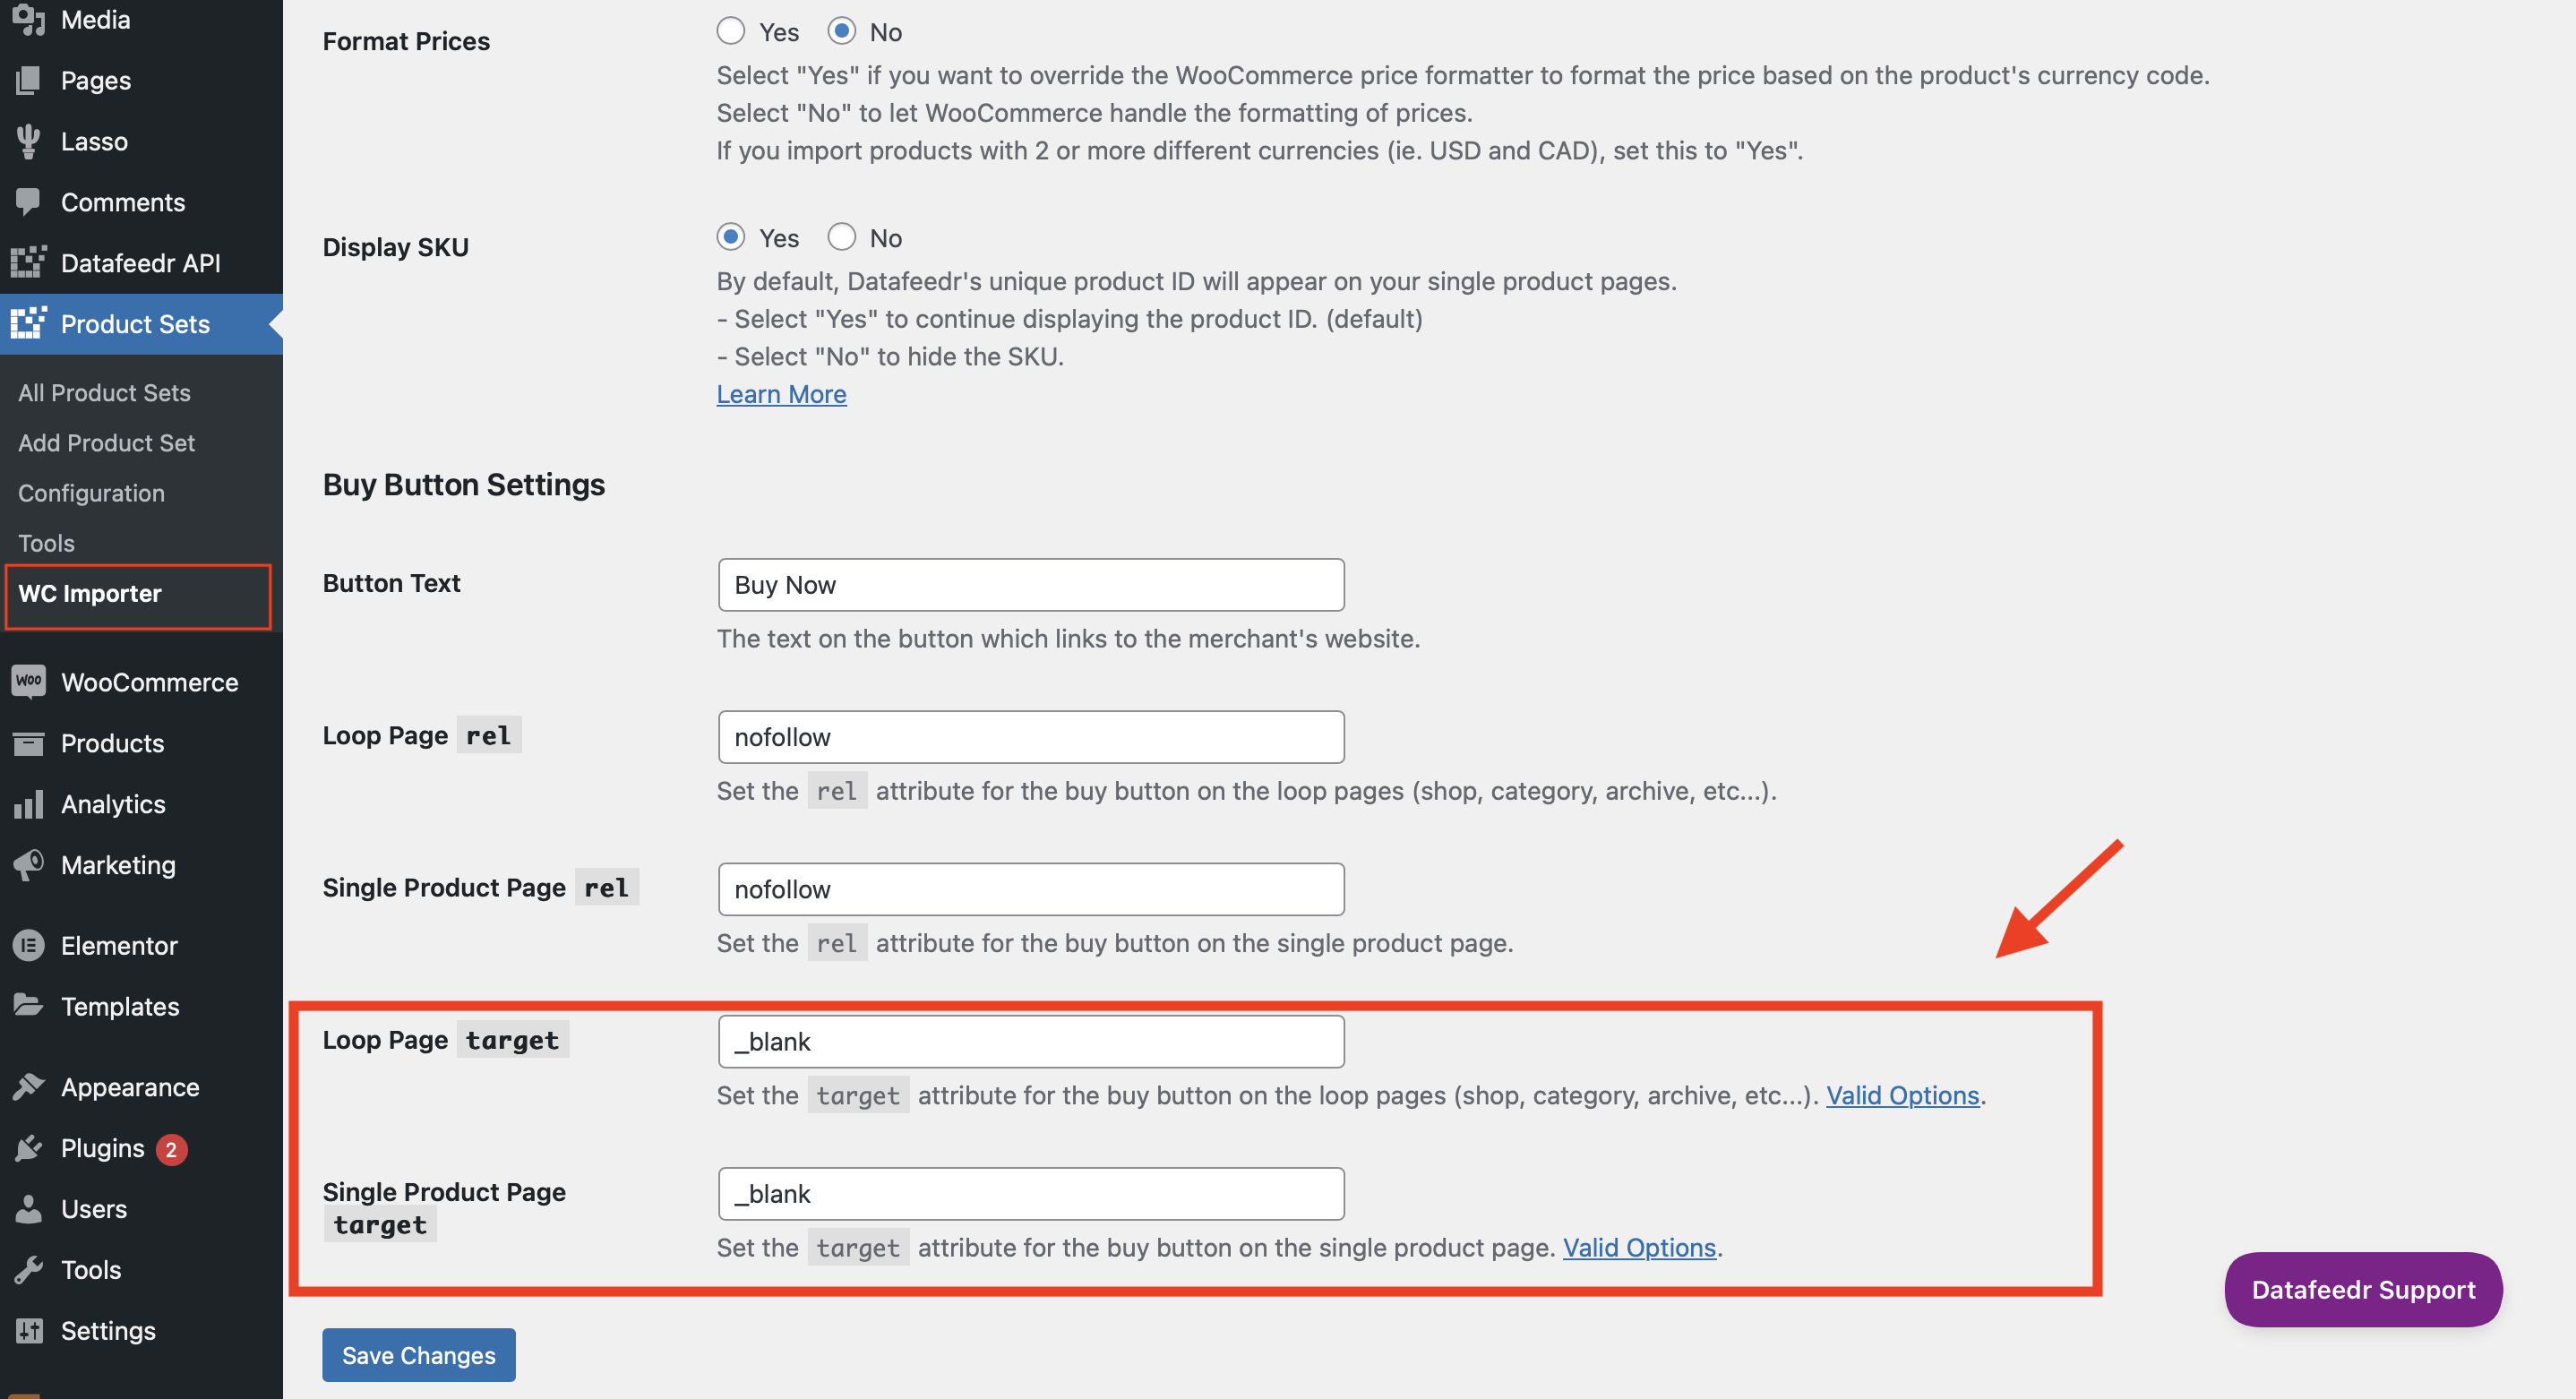The width and height of the screenshot is (2576, 1399).
Task: Click the Buy Button Settings heading
Action: pos(464,485)
